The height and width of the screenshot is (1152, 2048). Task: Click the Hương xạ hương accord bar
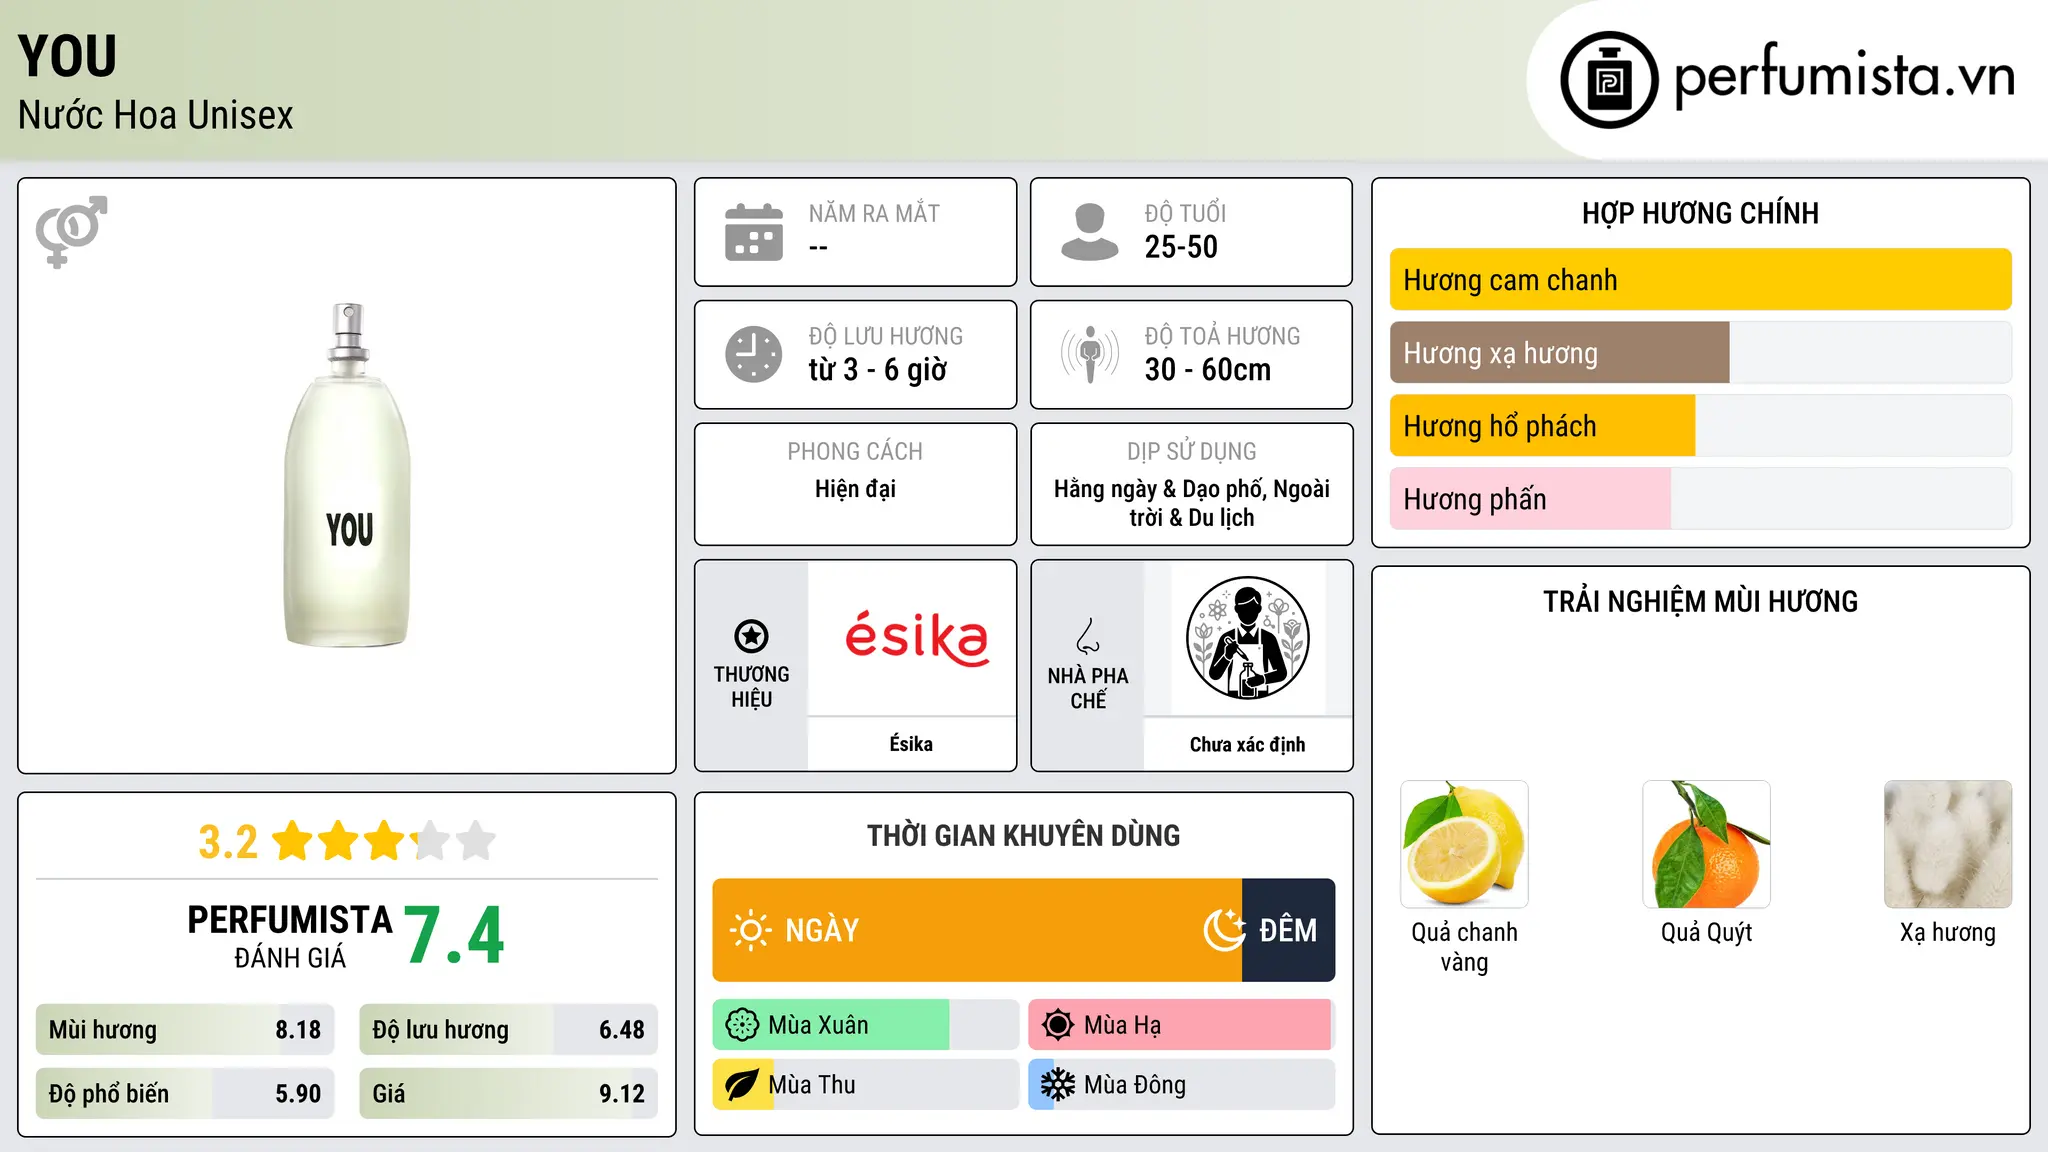pyautogui.click(x=1700, y=353)
